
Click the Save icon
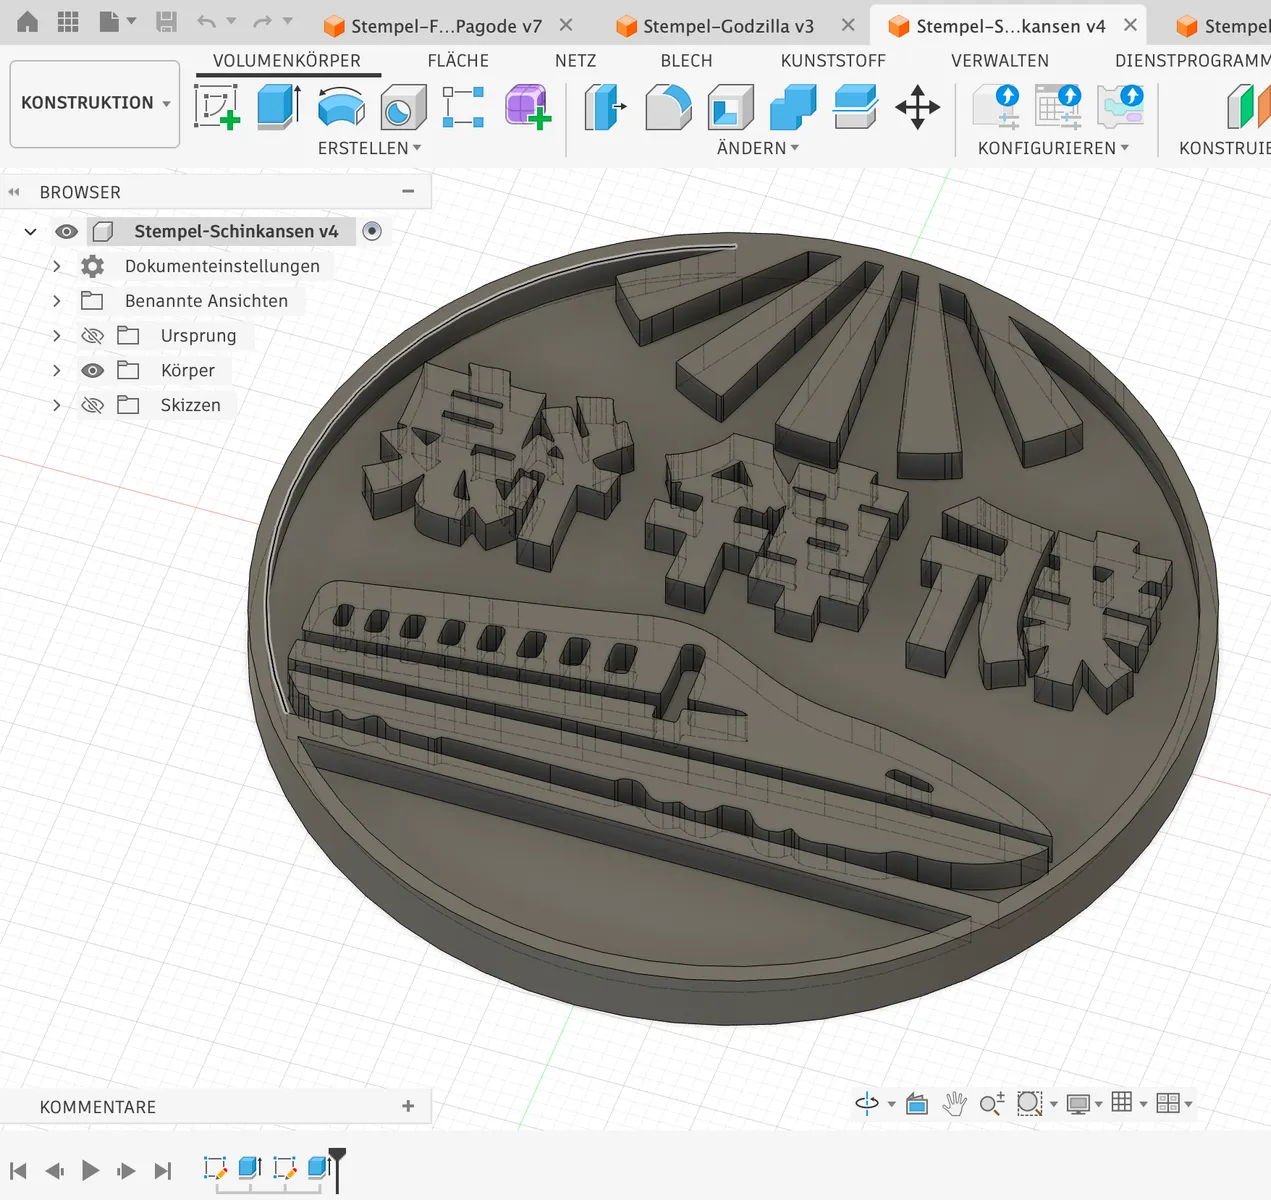point(167,22)
